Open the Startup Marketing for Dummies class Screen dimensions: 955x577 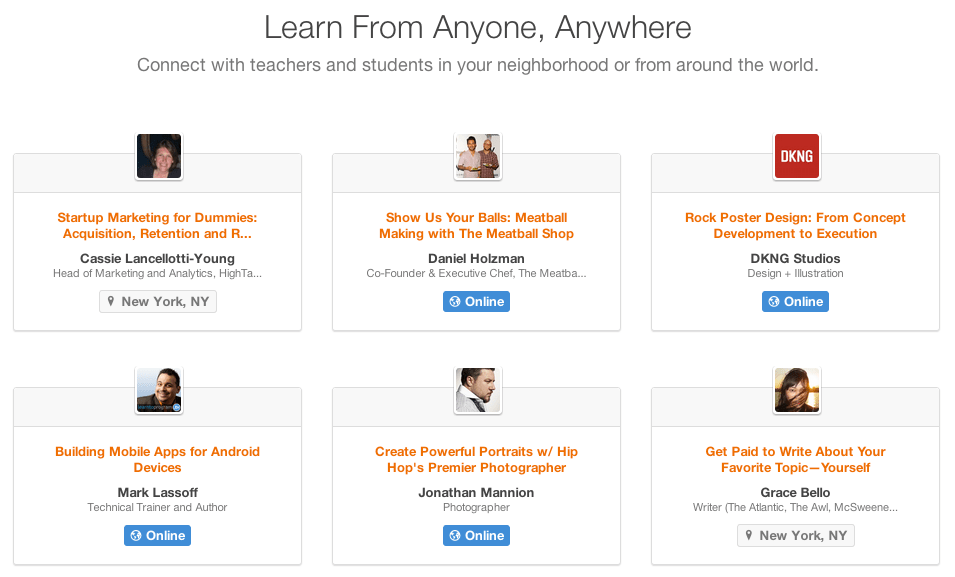tap(157, 226)
